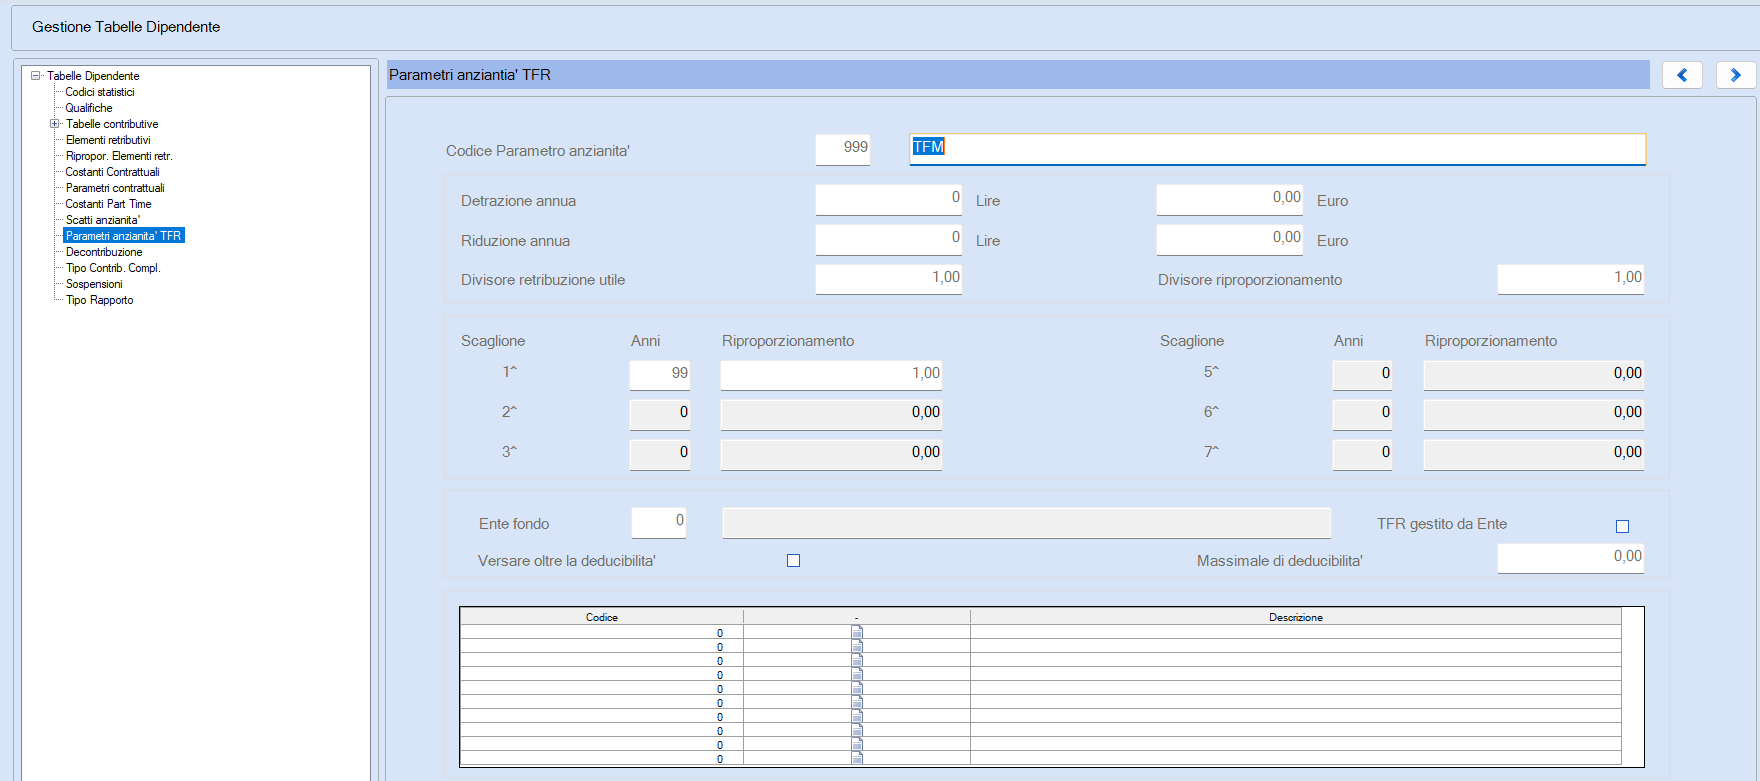
Task: Select Scatti anzianita' tree item
Action: tap(103, 220)
